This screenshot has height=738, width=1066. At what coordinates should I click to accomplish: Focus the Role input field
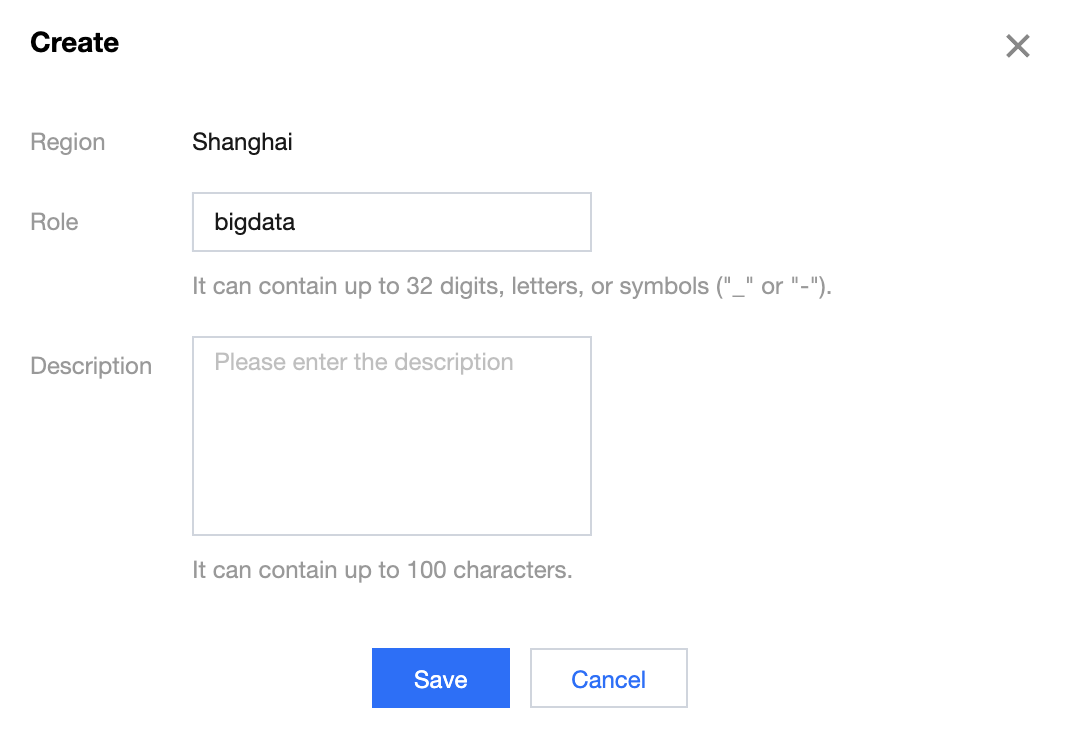[x=391, y=222]
